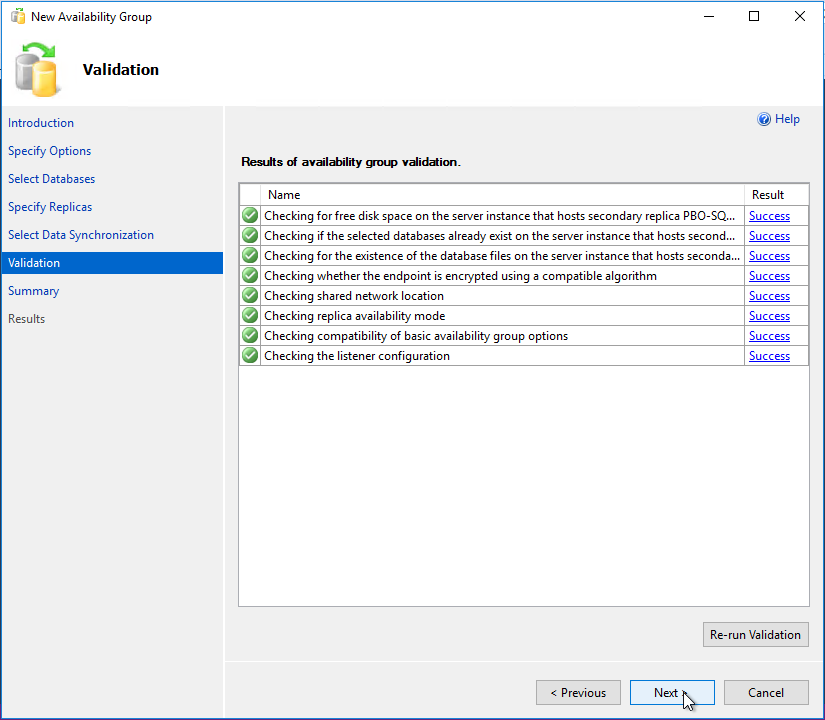Select the Summary step in sidebar
This screenshot has width=825, height=720.
click(x=34, y=291)
